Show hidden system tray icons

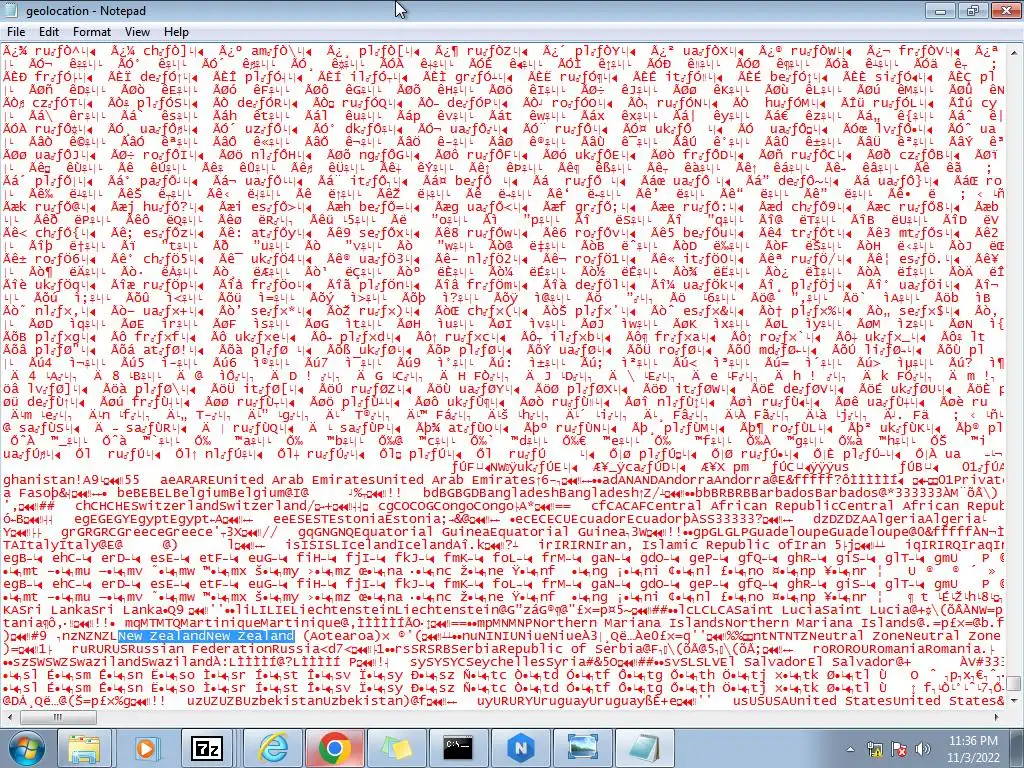pos(850,749)
